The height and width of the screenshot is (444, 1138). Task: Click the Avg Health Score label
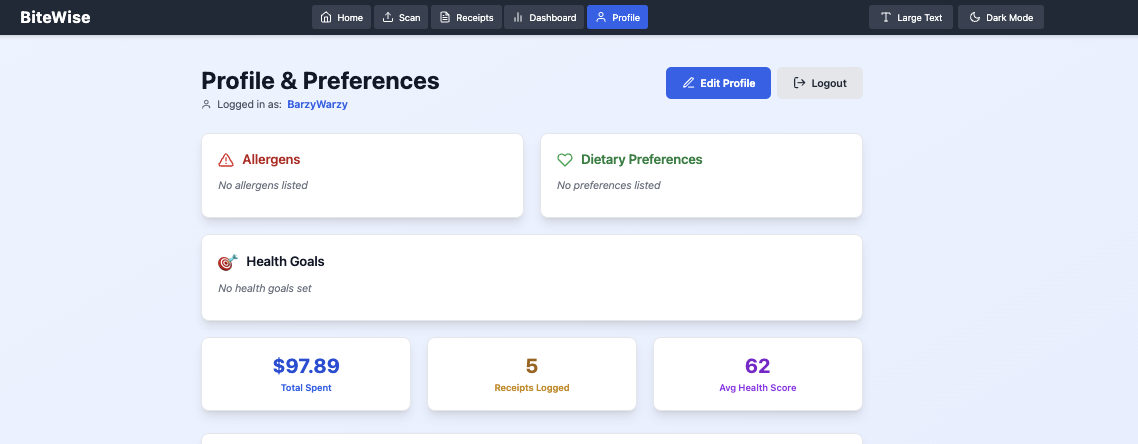(758, 388)
